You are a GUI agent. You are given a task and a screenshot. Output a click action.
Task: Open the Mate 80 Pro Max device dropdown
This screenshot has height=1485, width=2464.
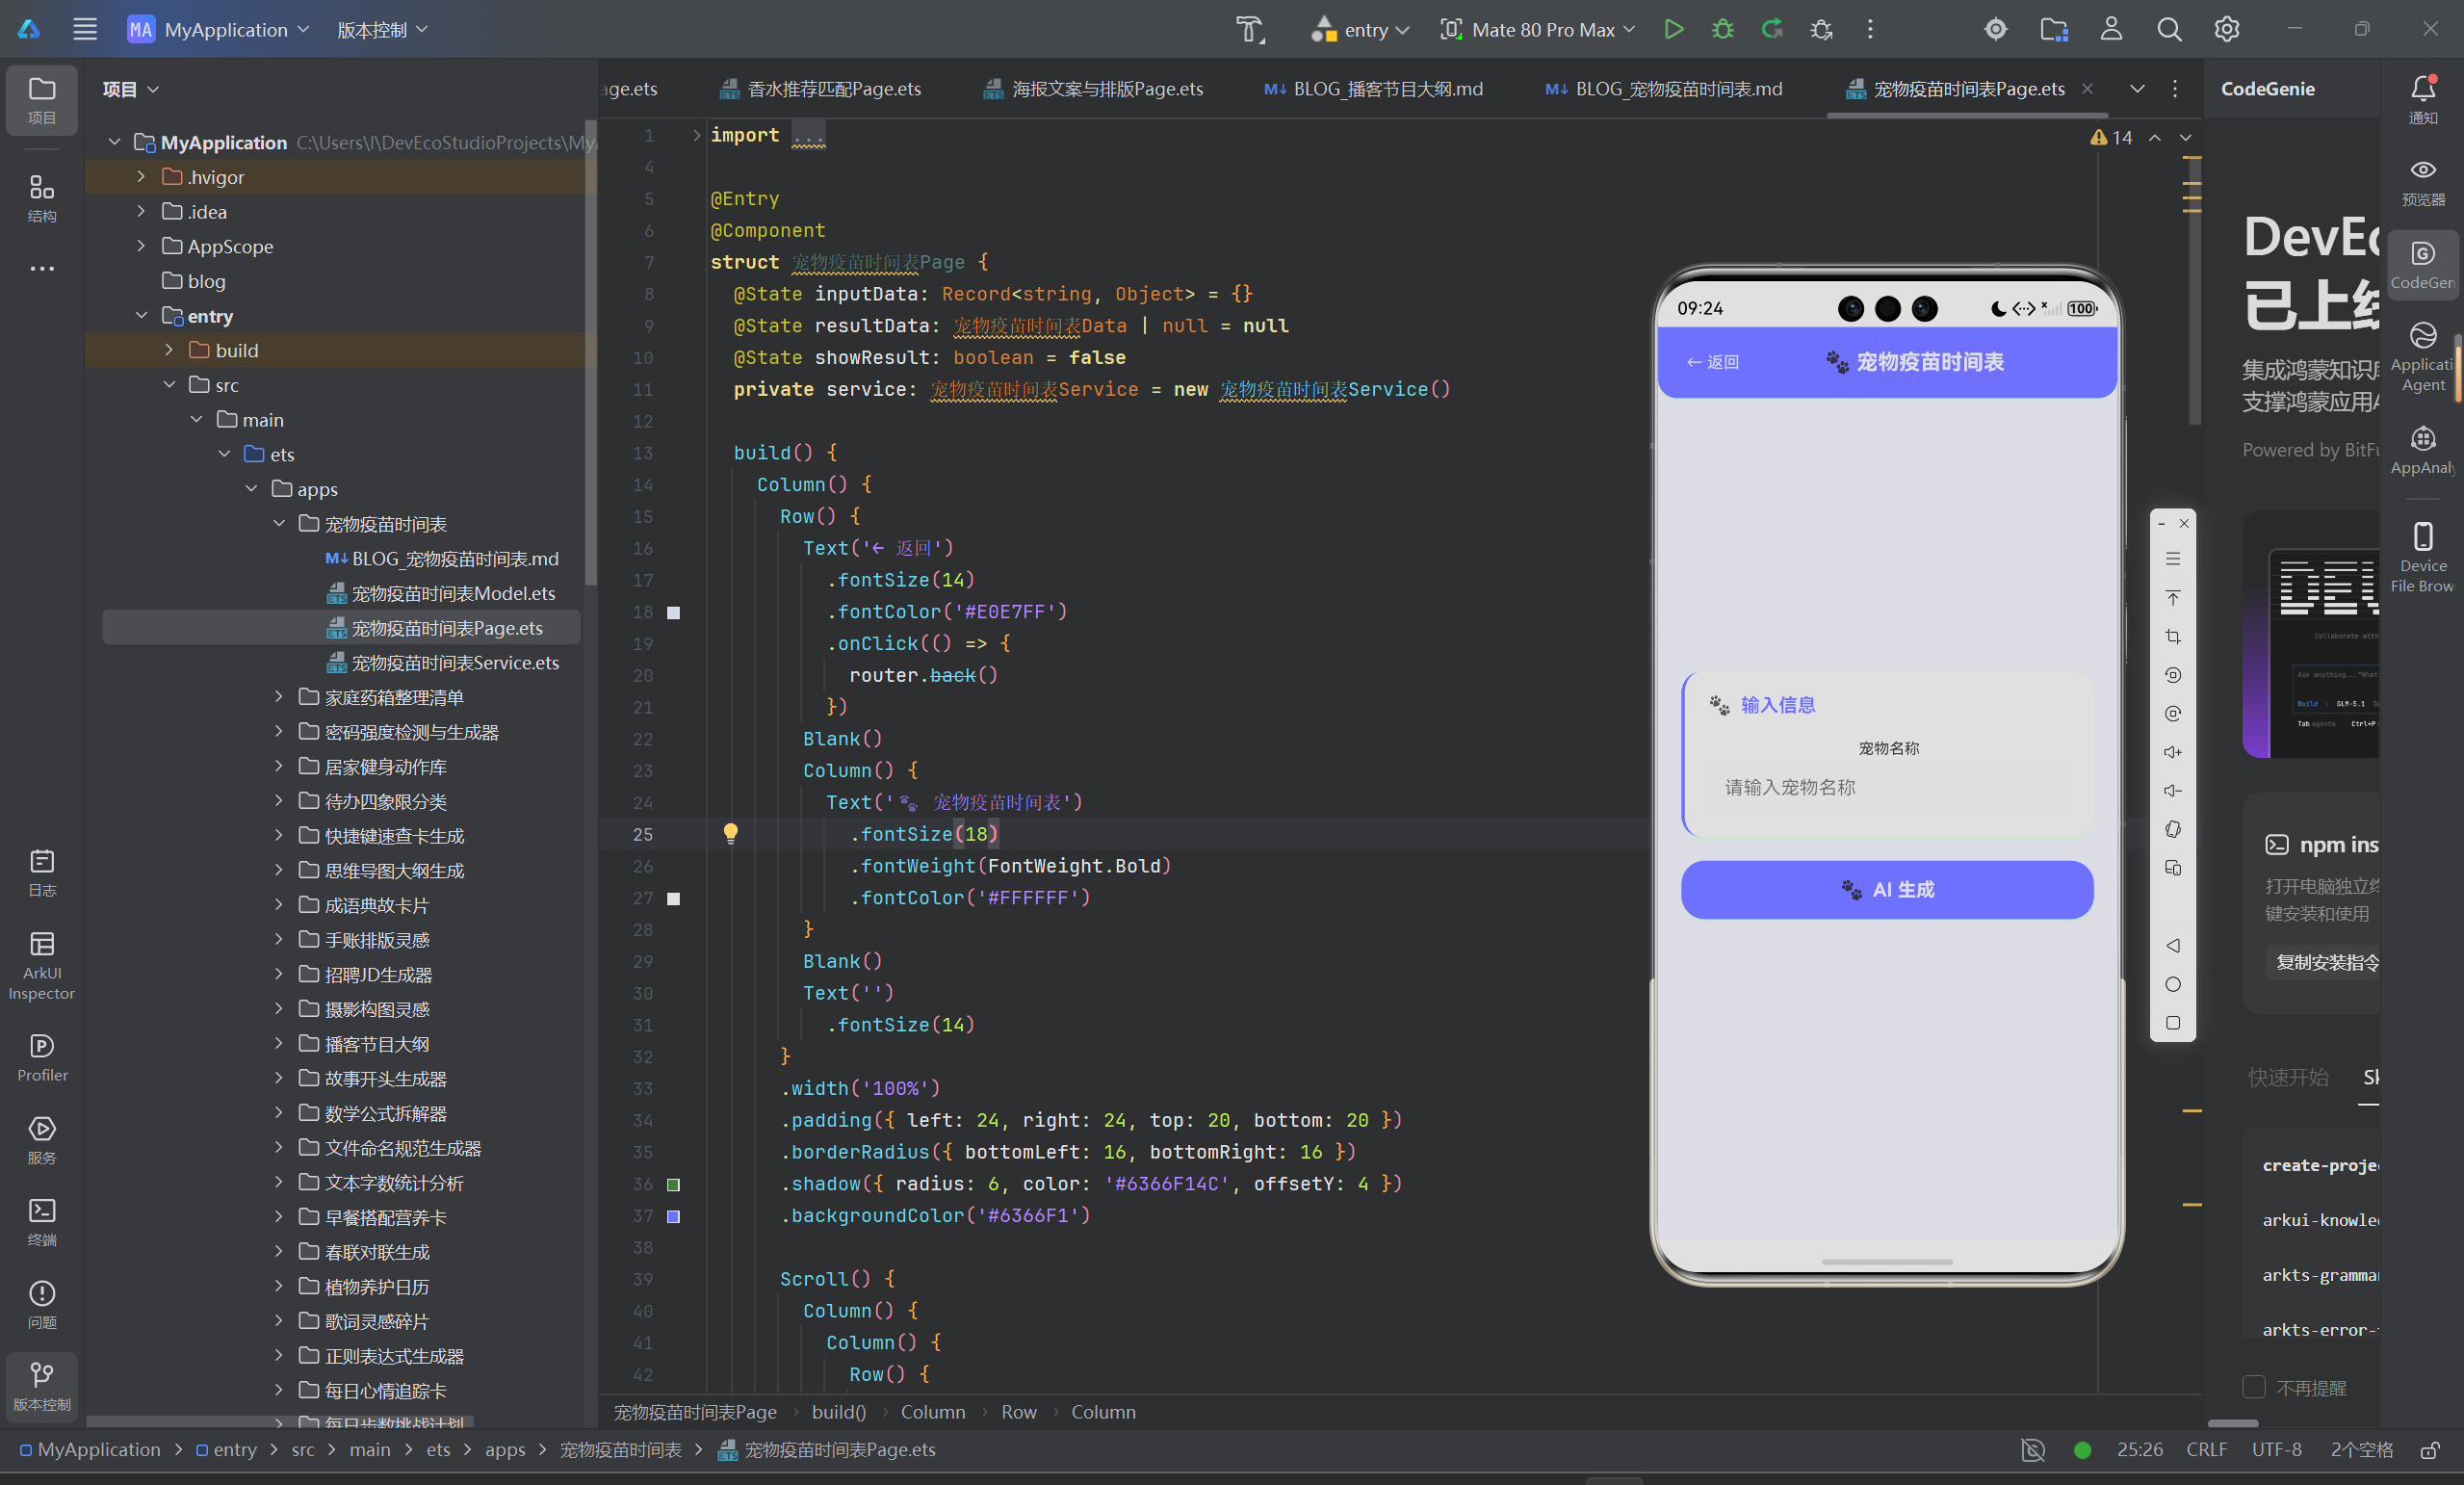[x=1538, y=29]
